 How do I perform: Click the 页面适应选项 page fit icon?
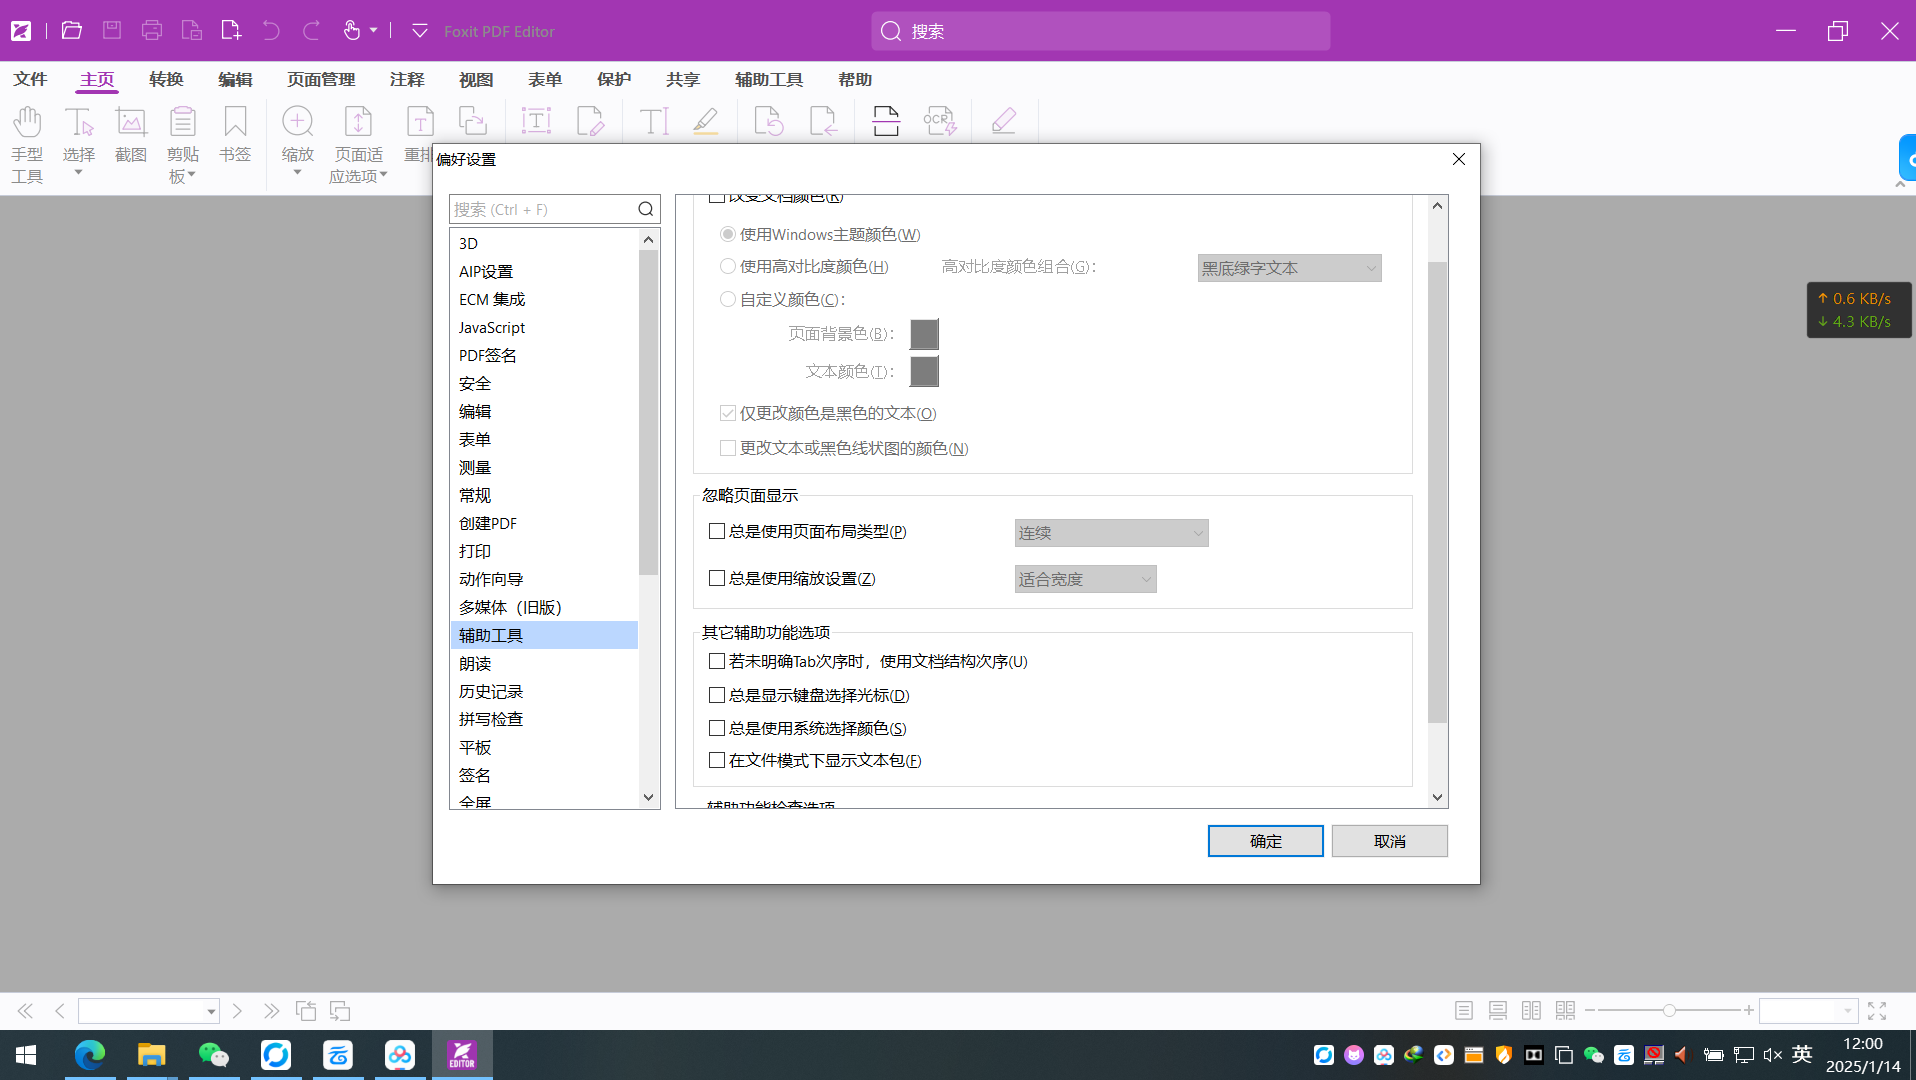(358, 122)
